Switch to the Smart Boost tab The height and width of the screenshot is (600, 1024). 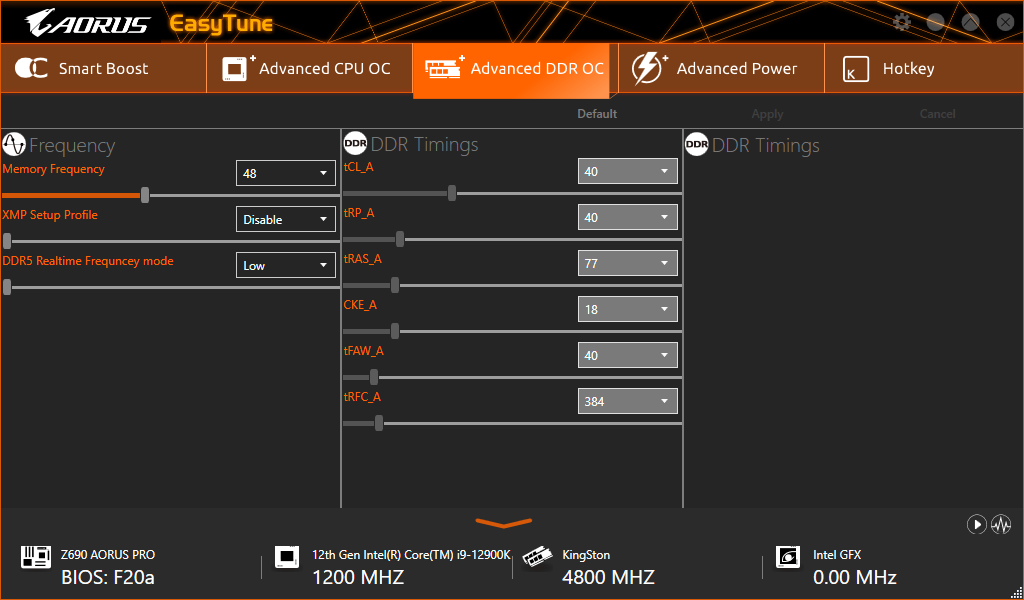click(103, 69)
